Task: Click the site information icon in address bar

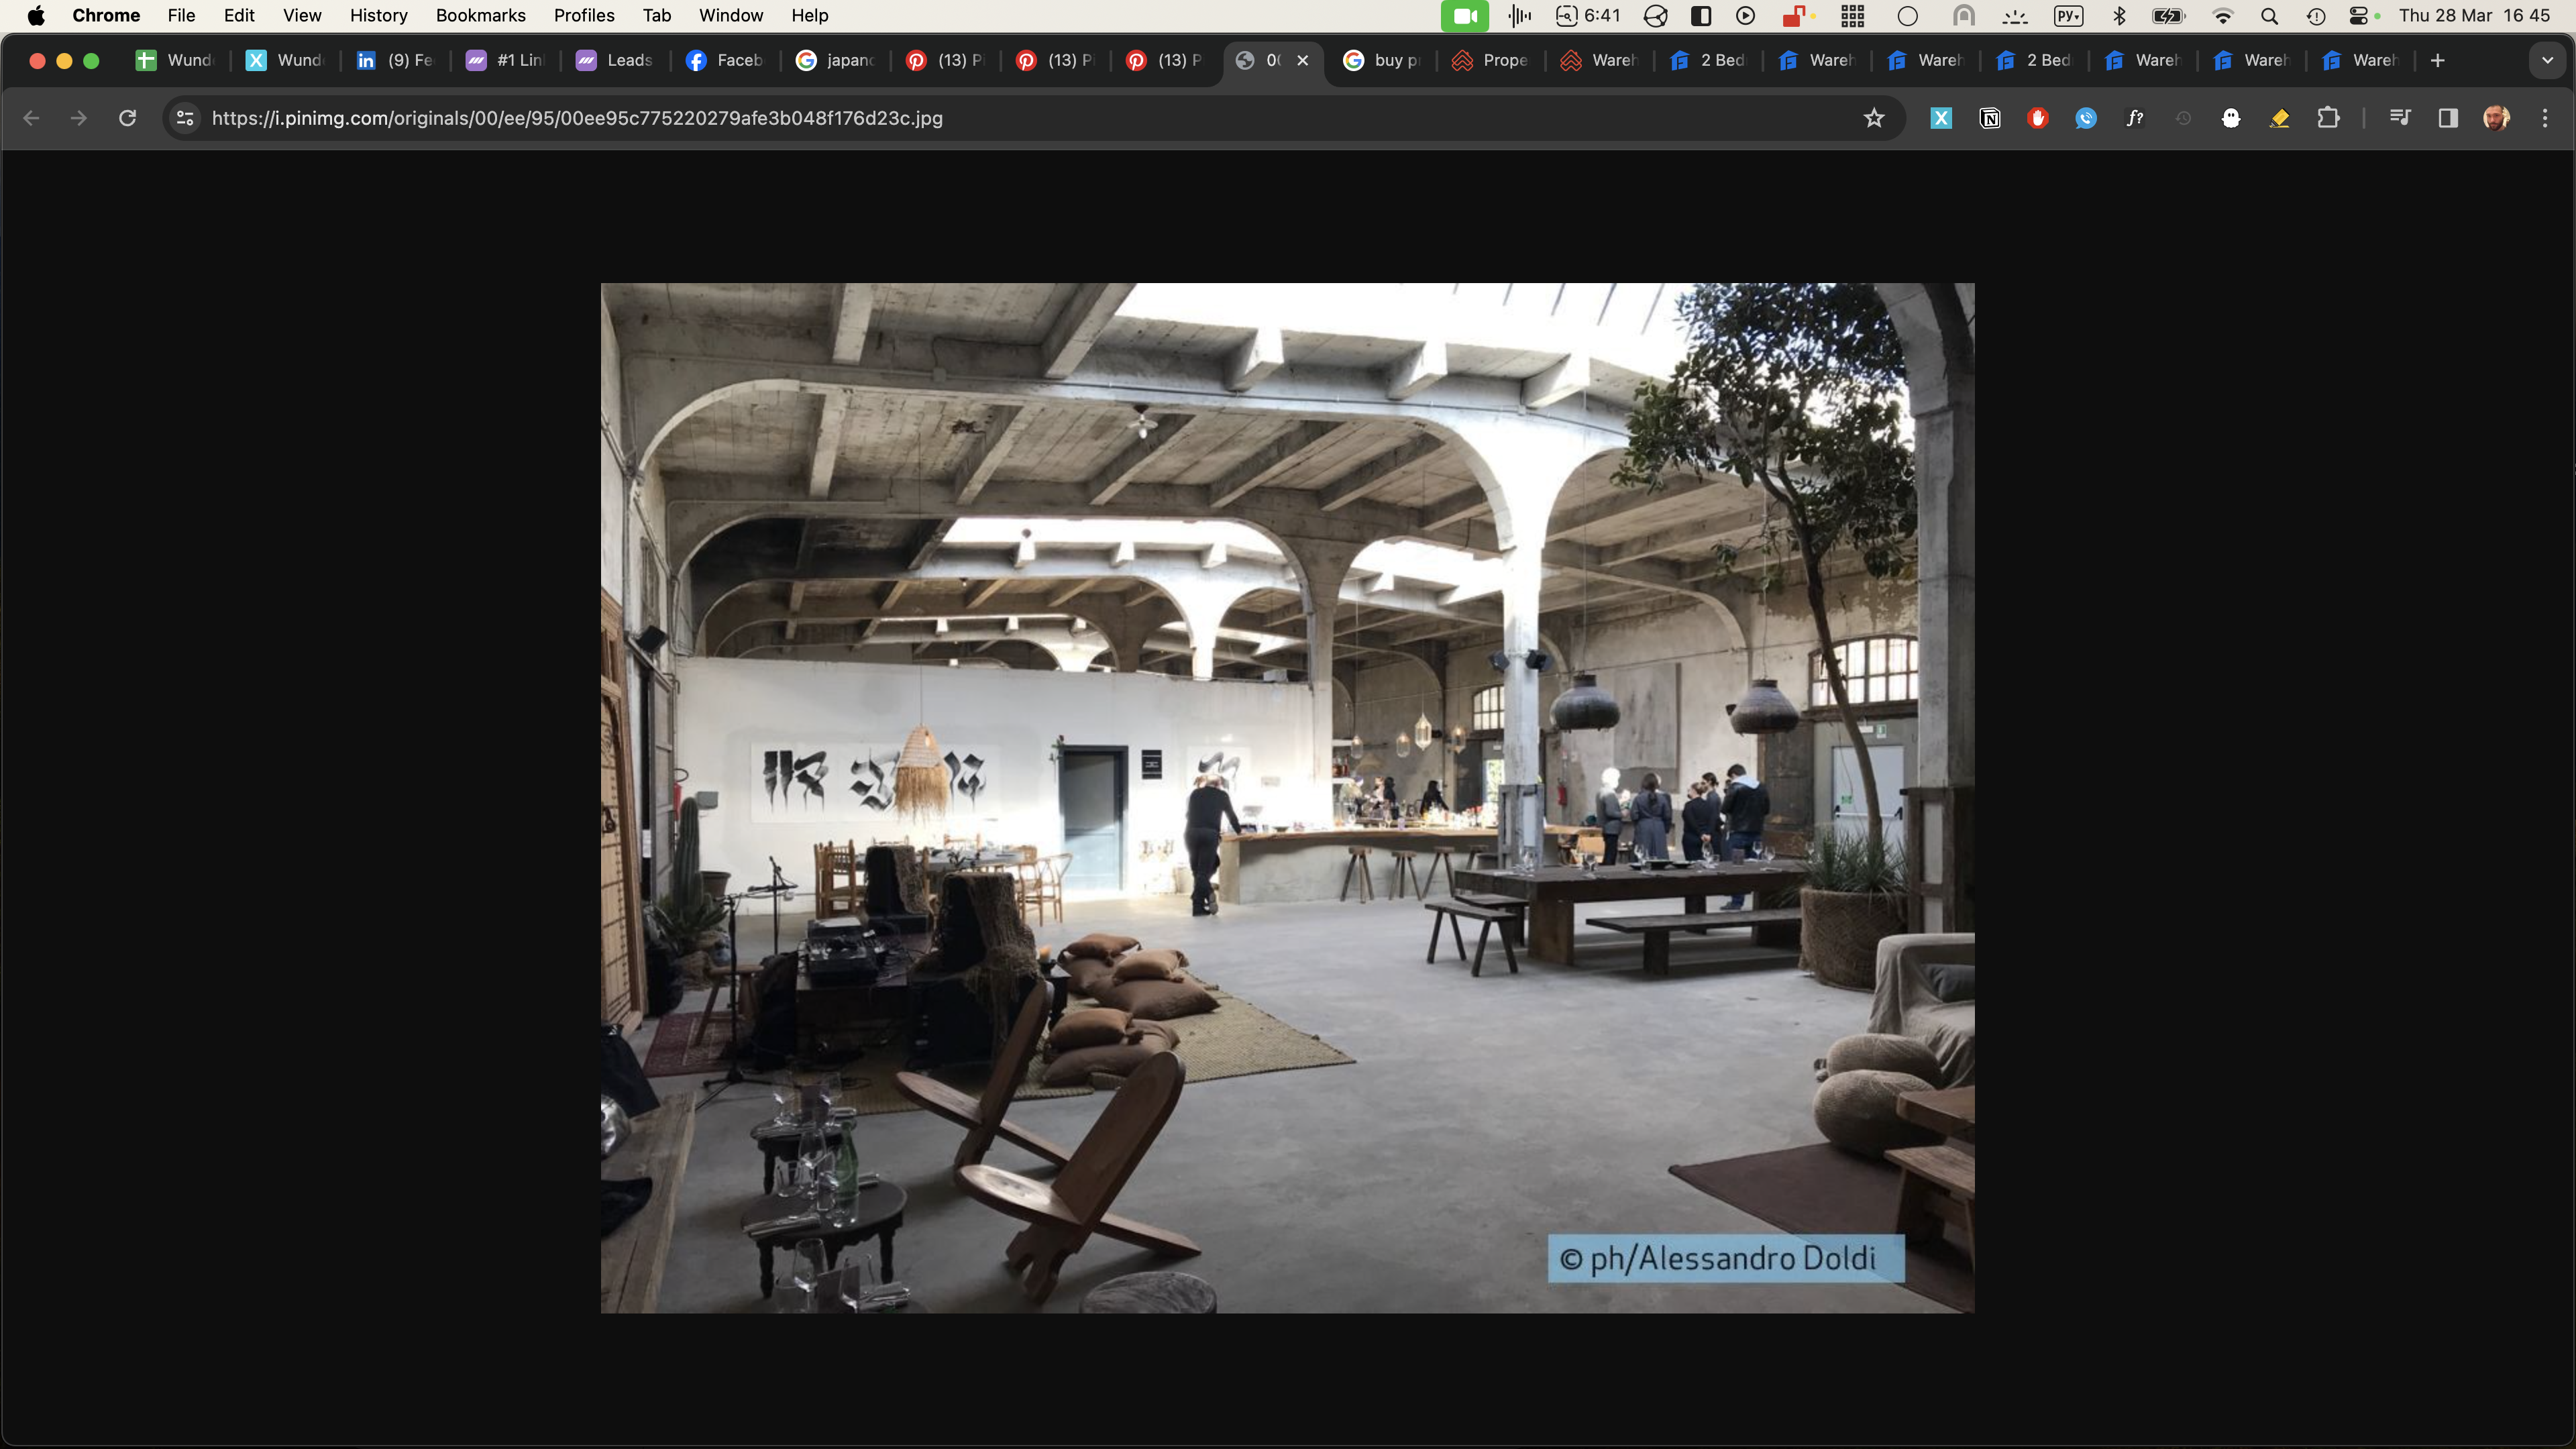Action: point(185,118)
